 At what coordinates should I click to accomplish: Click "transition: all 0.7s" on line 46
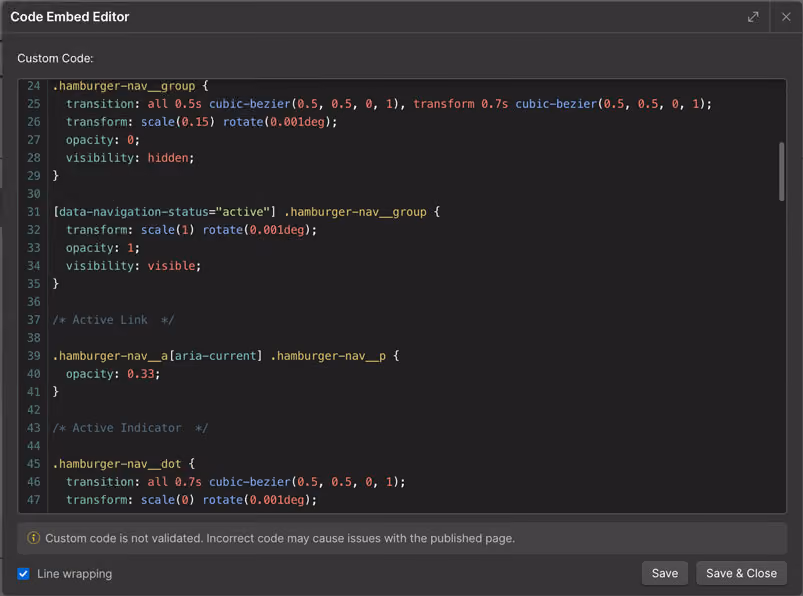(x=134, y=482)
